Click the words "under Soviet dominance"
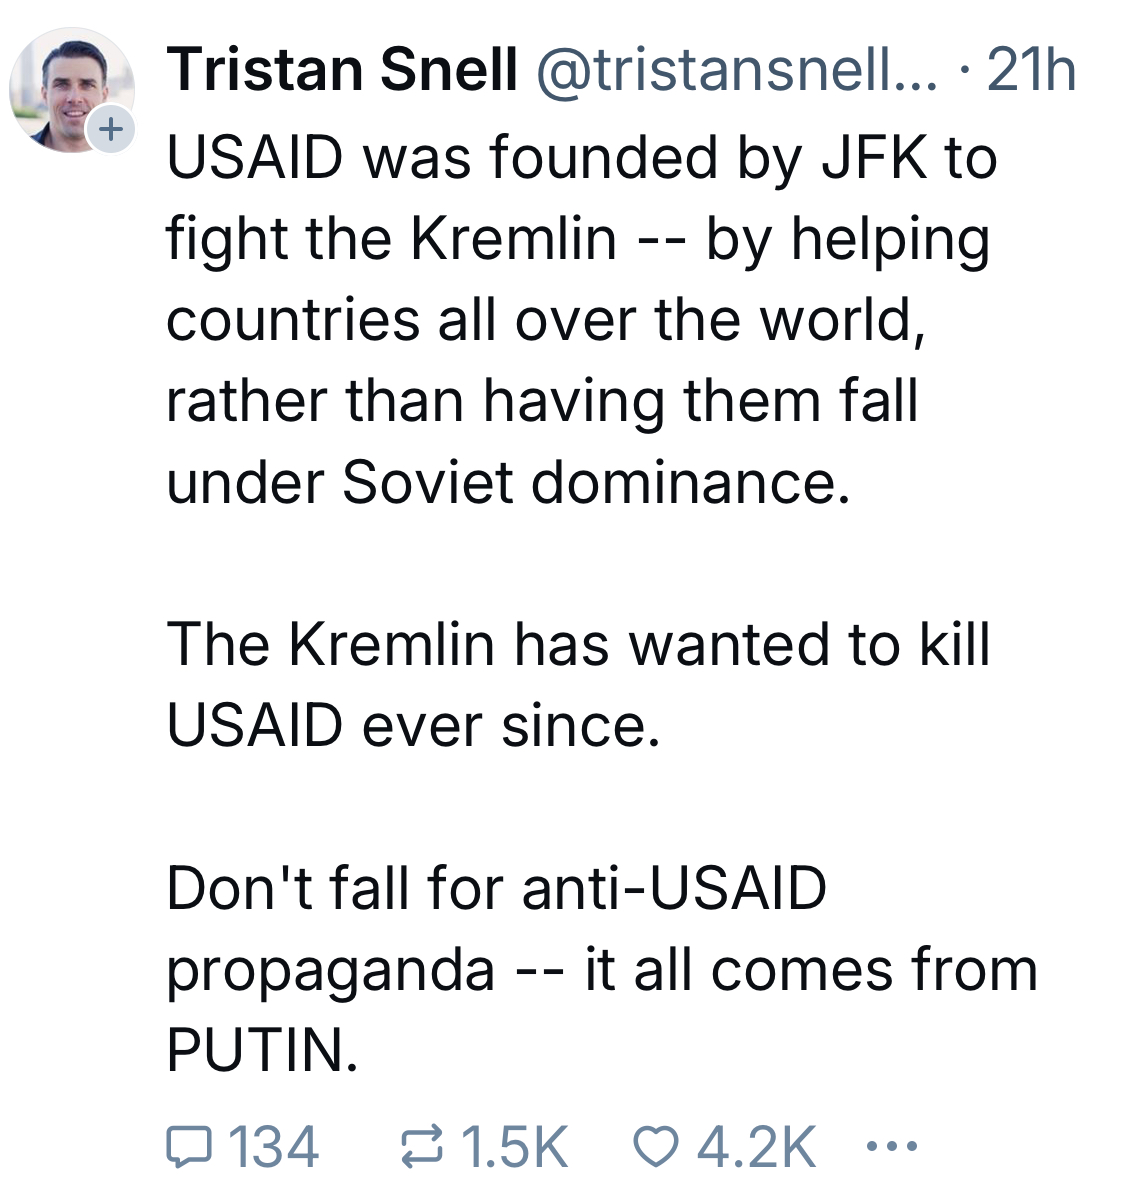1125x1204 pixels. point(508,483)
